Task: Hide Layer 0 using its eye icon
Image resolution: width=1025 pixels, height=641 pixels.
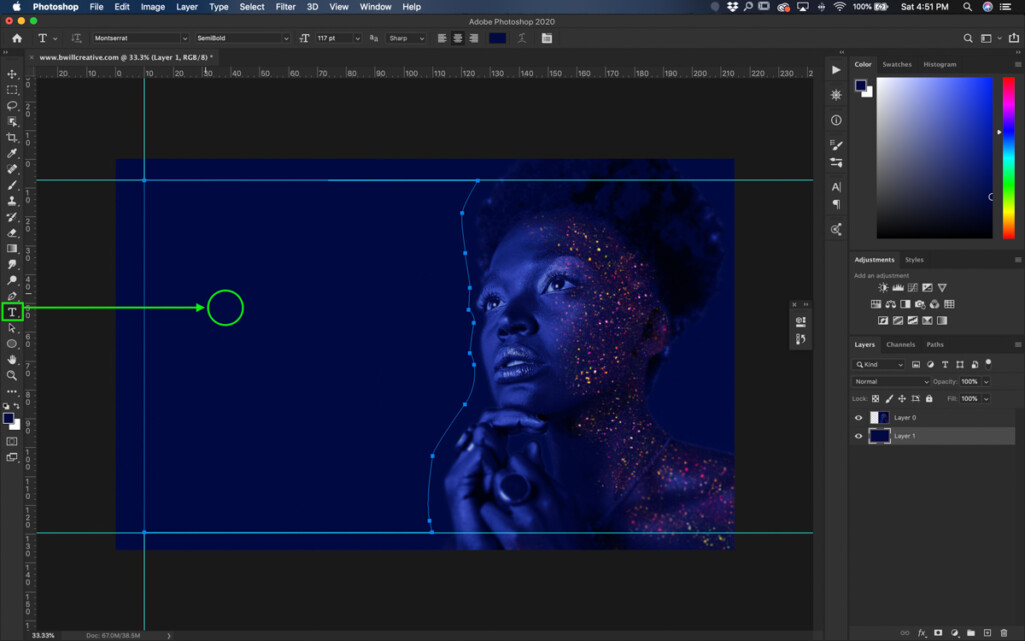Action: point(858,418)
